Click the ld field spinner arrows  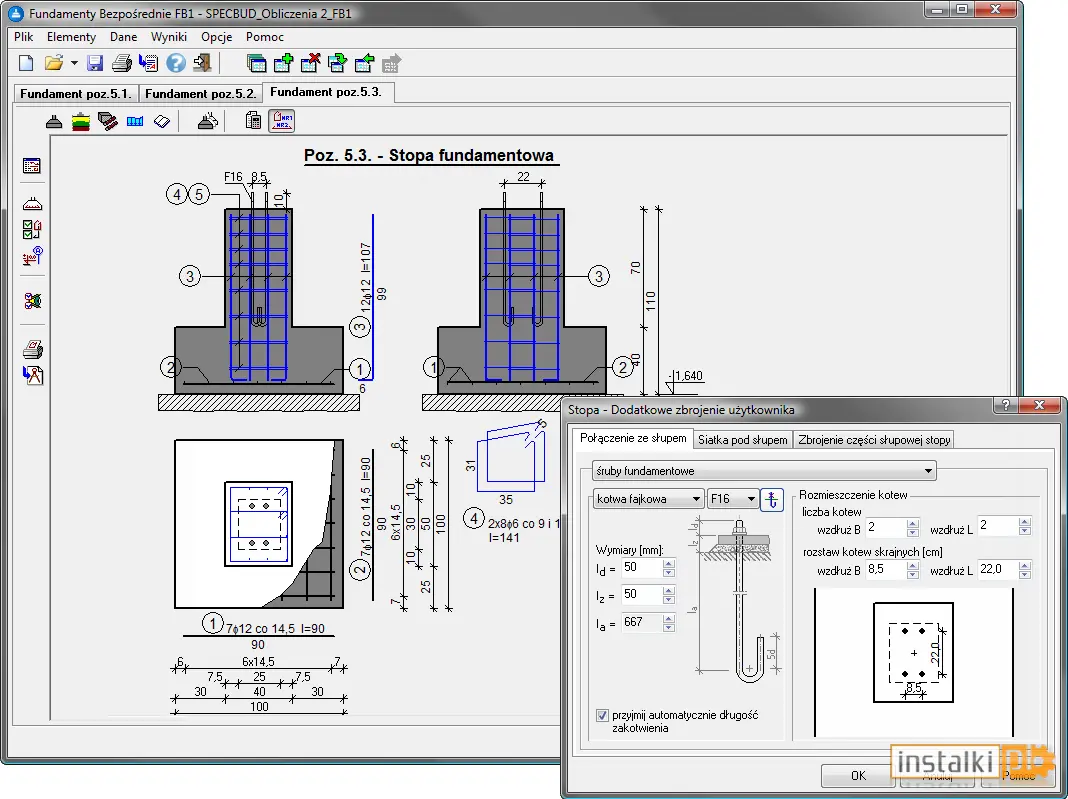point(669,568)
